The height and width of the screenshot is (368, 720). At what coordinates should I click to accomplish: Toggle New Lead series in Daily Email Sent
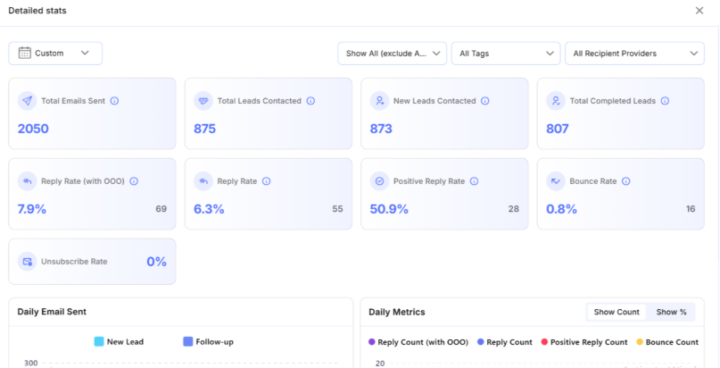(x=119, y=341)
